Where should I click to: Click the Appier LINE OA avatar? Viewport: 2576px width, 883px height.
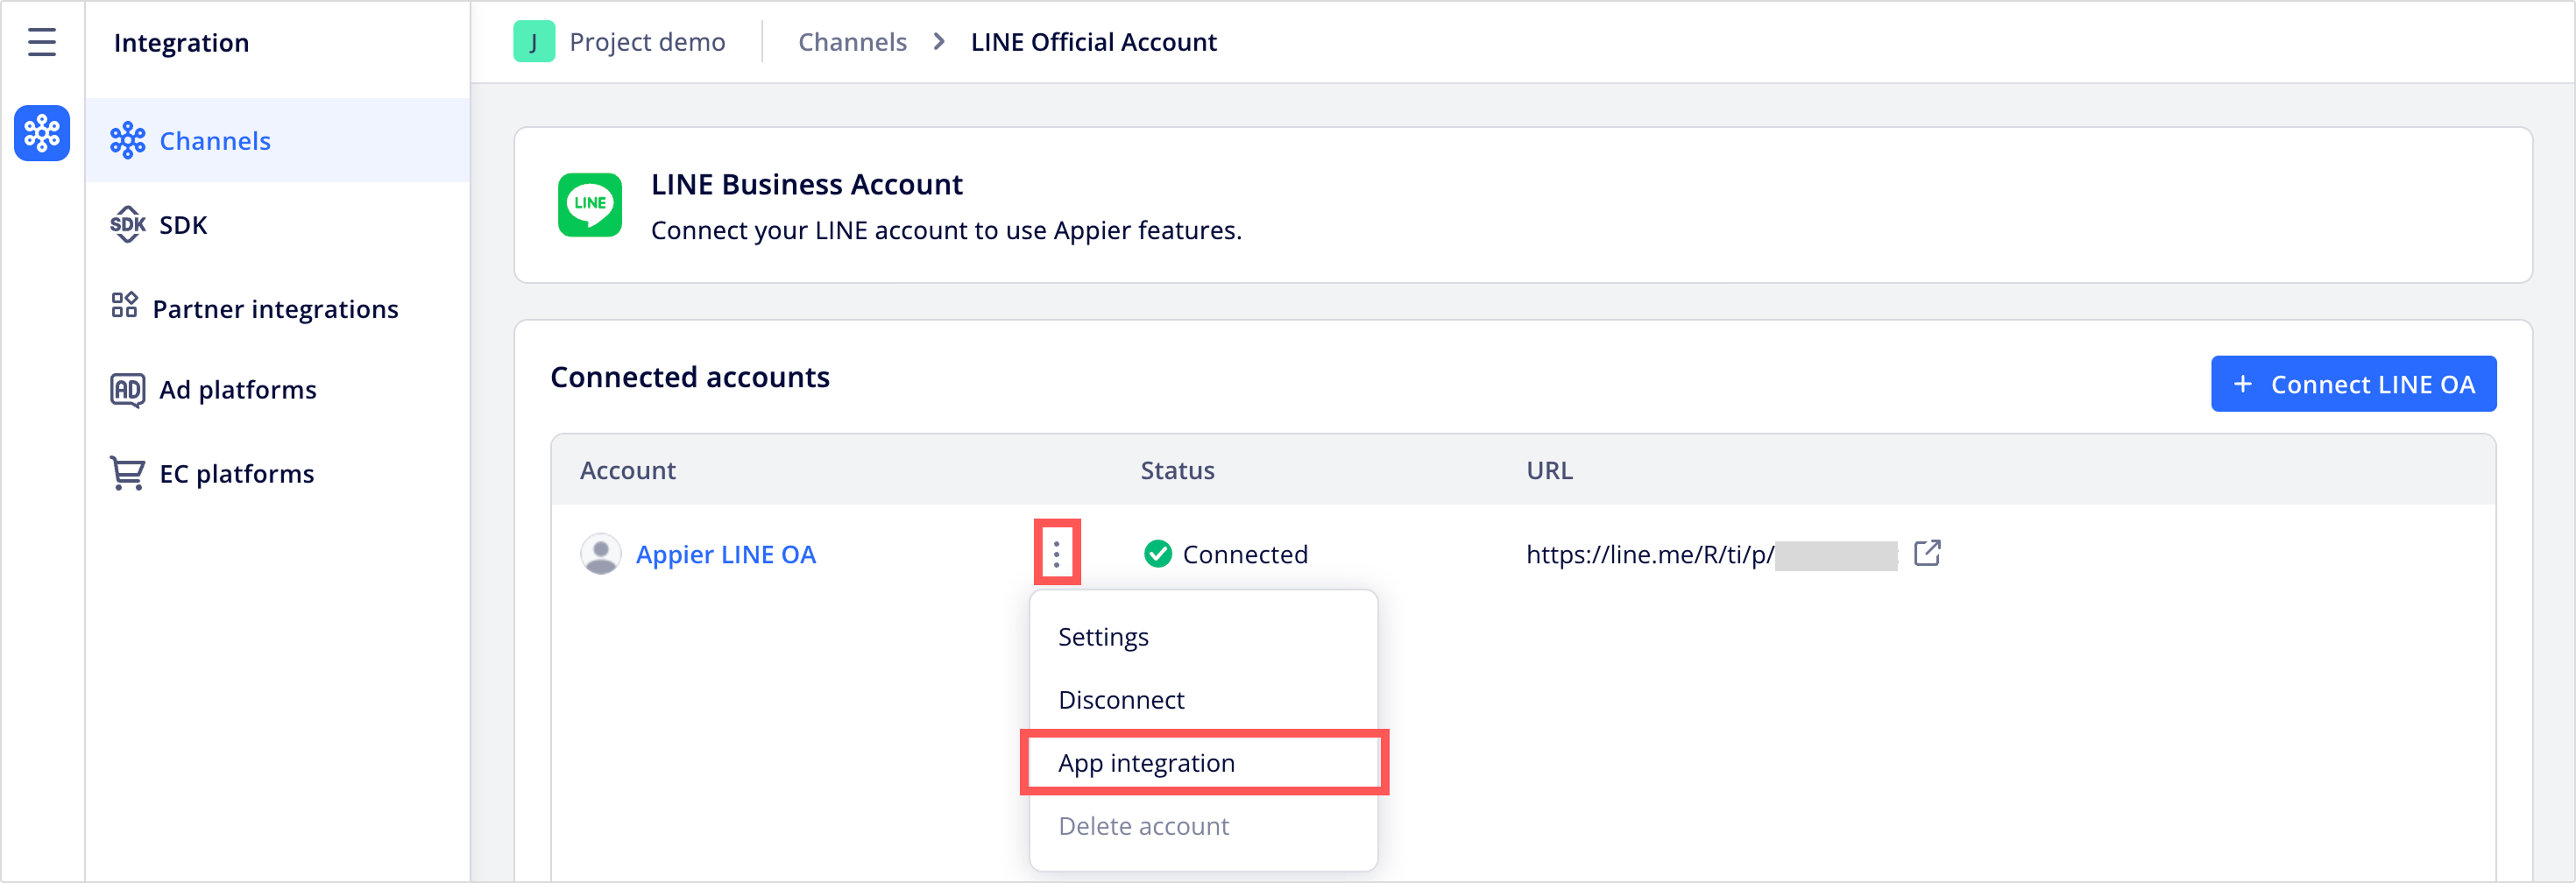[601, 554]
